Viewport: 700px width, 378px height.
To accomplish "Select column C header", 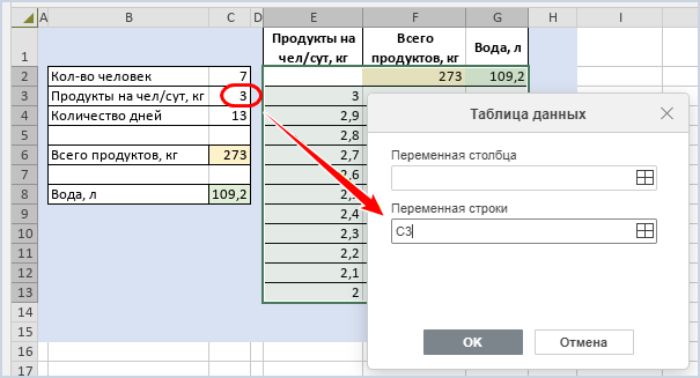I will point(230,17).
